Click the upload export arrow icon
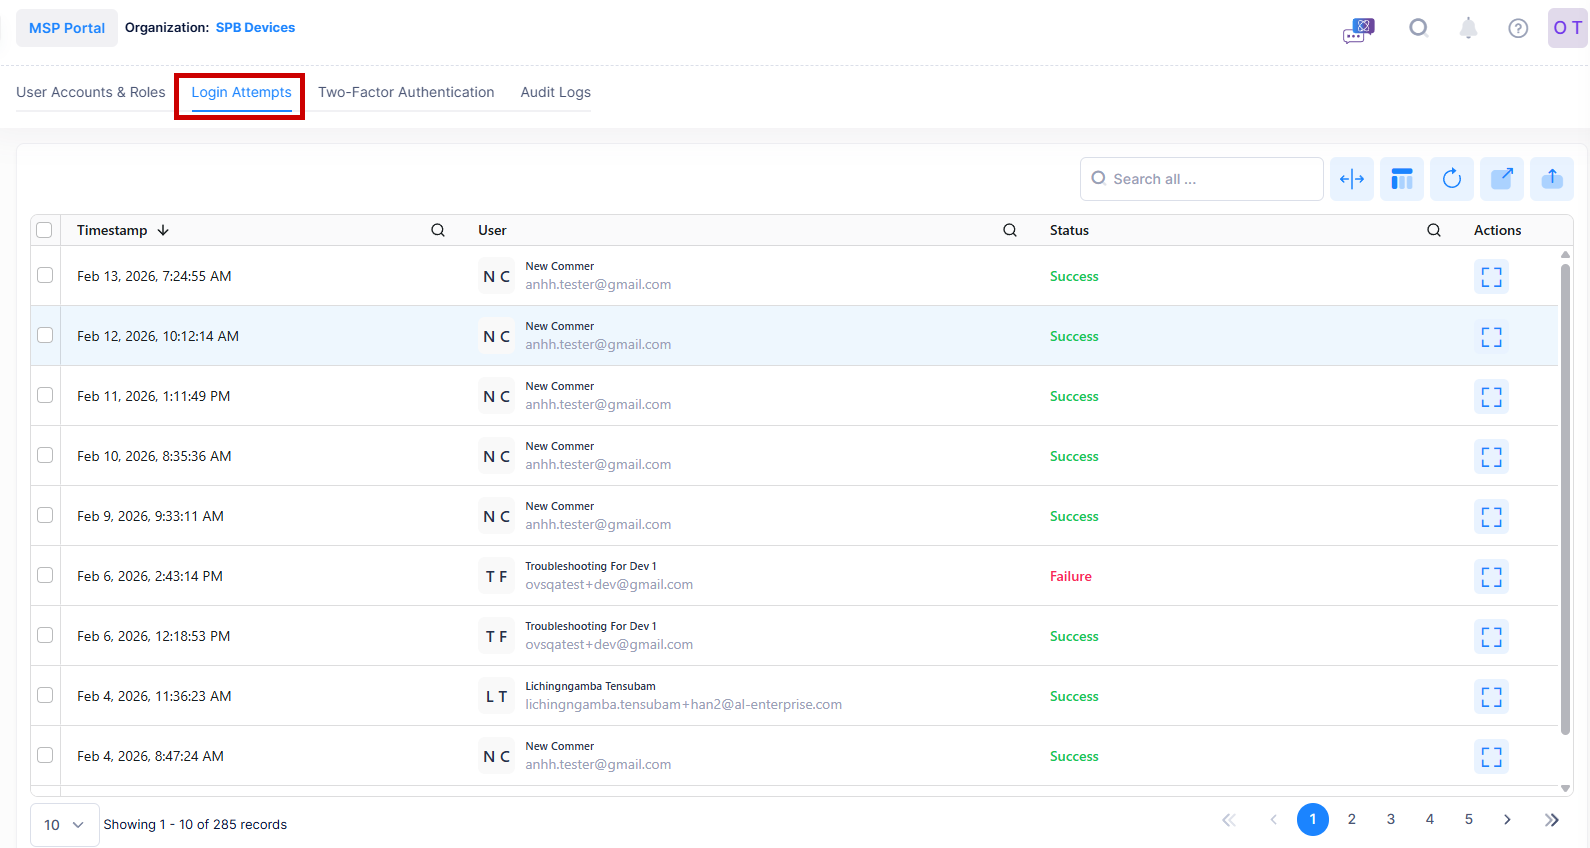Viewport: 1590px width, 848px height. tap(1551, 179)
